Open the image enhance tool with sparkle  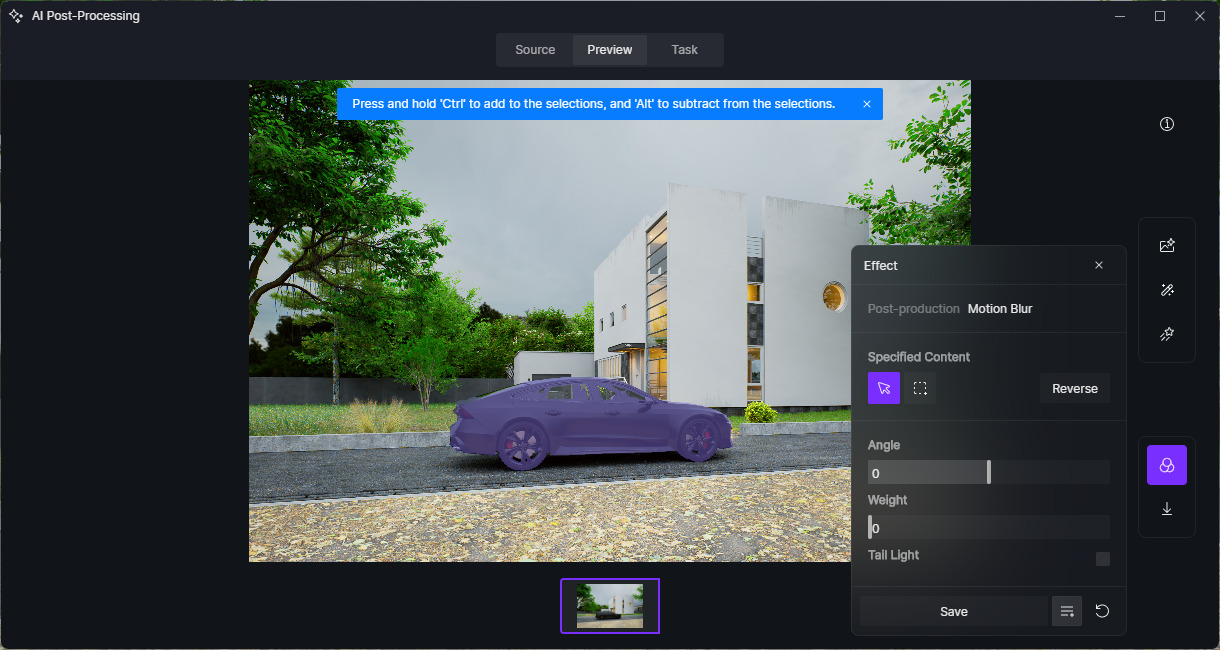tap(1167, 245)
